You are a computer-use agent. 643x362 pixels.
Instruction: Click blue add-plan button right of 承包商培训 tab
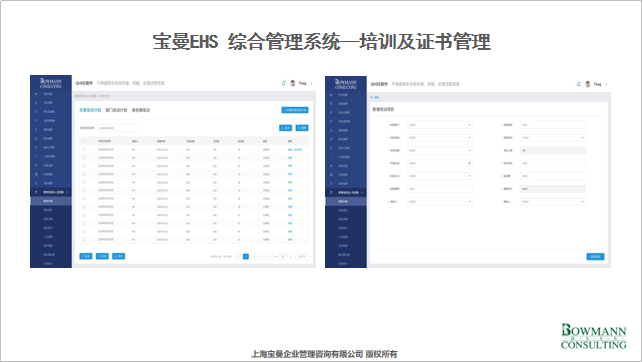coord(295,110)
